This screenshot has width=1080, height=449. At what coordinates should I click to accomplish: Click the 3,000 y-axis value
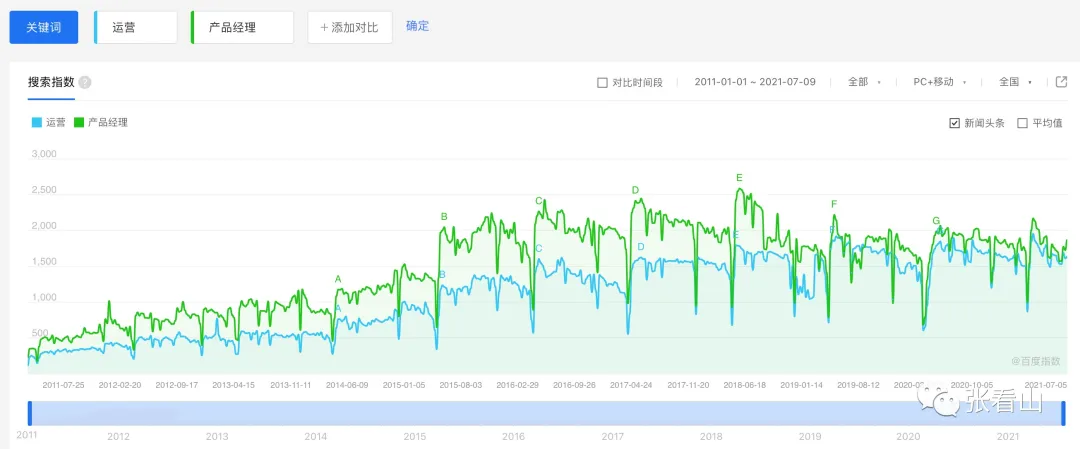click(44, 154)
